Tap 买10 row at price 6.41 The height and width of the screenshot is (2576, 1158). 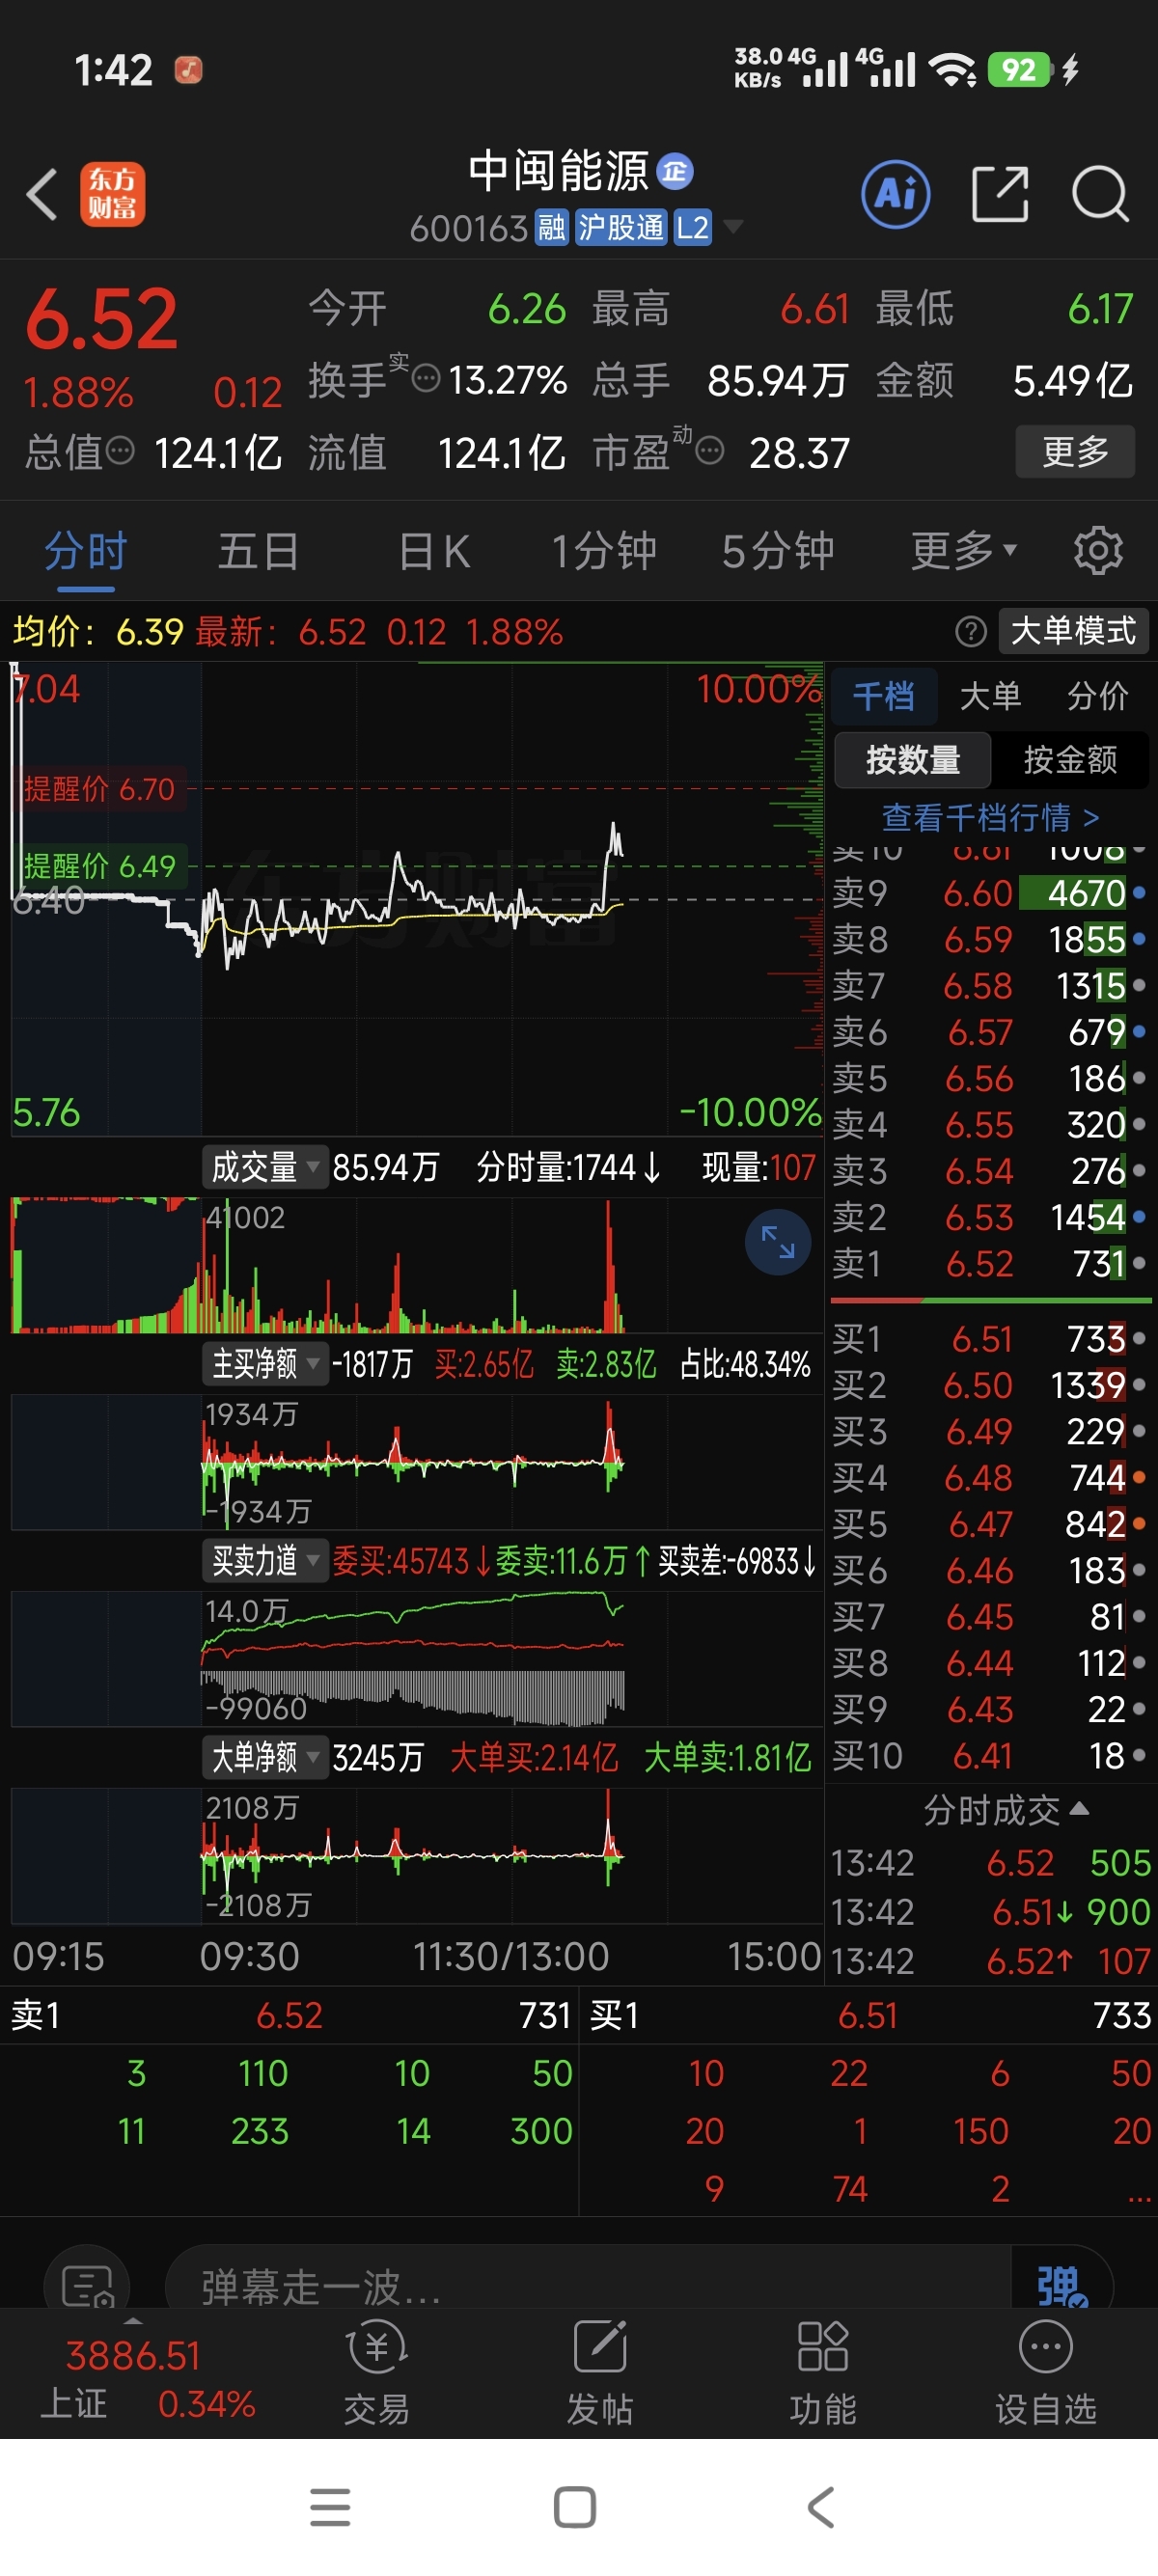990,1756
